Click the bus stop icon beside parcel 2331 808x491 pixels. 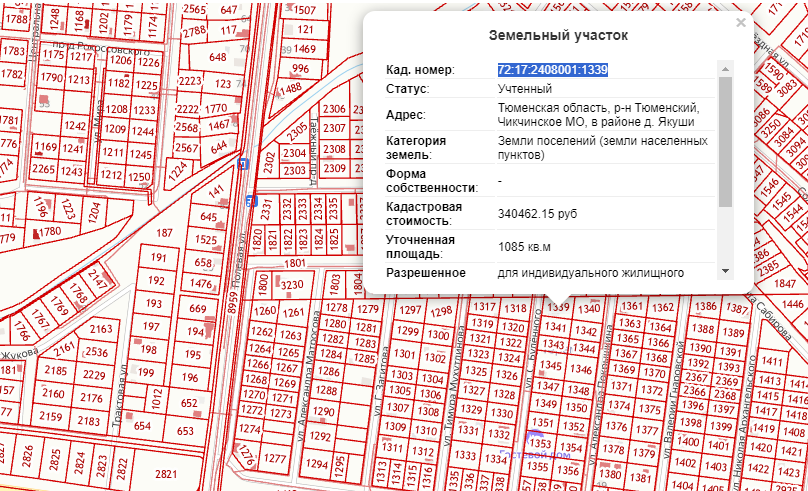point(251,201)
